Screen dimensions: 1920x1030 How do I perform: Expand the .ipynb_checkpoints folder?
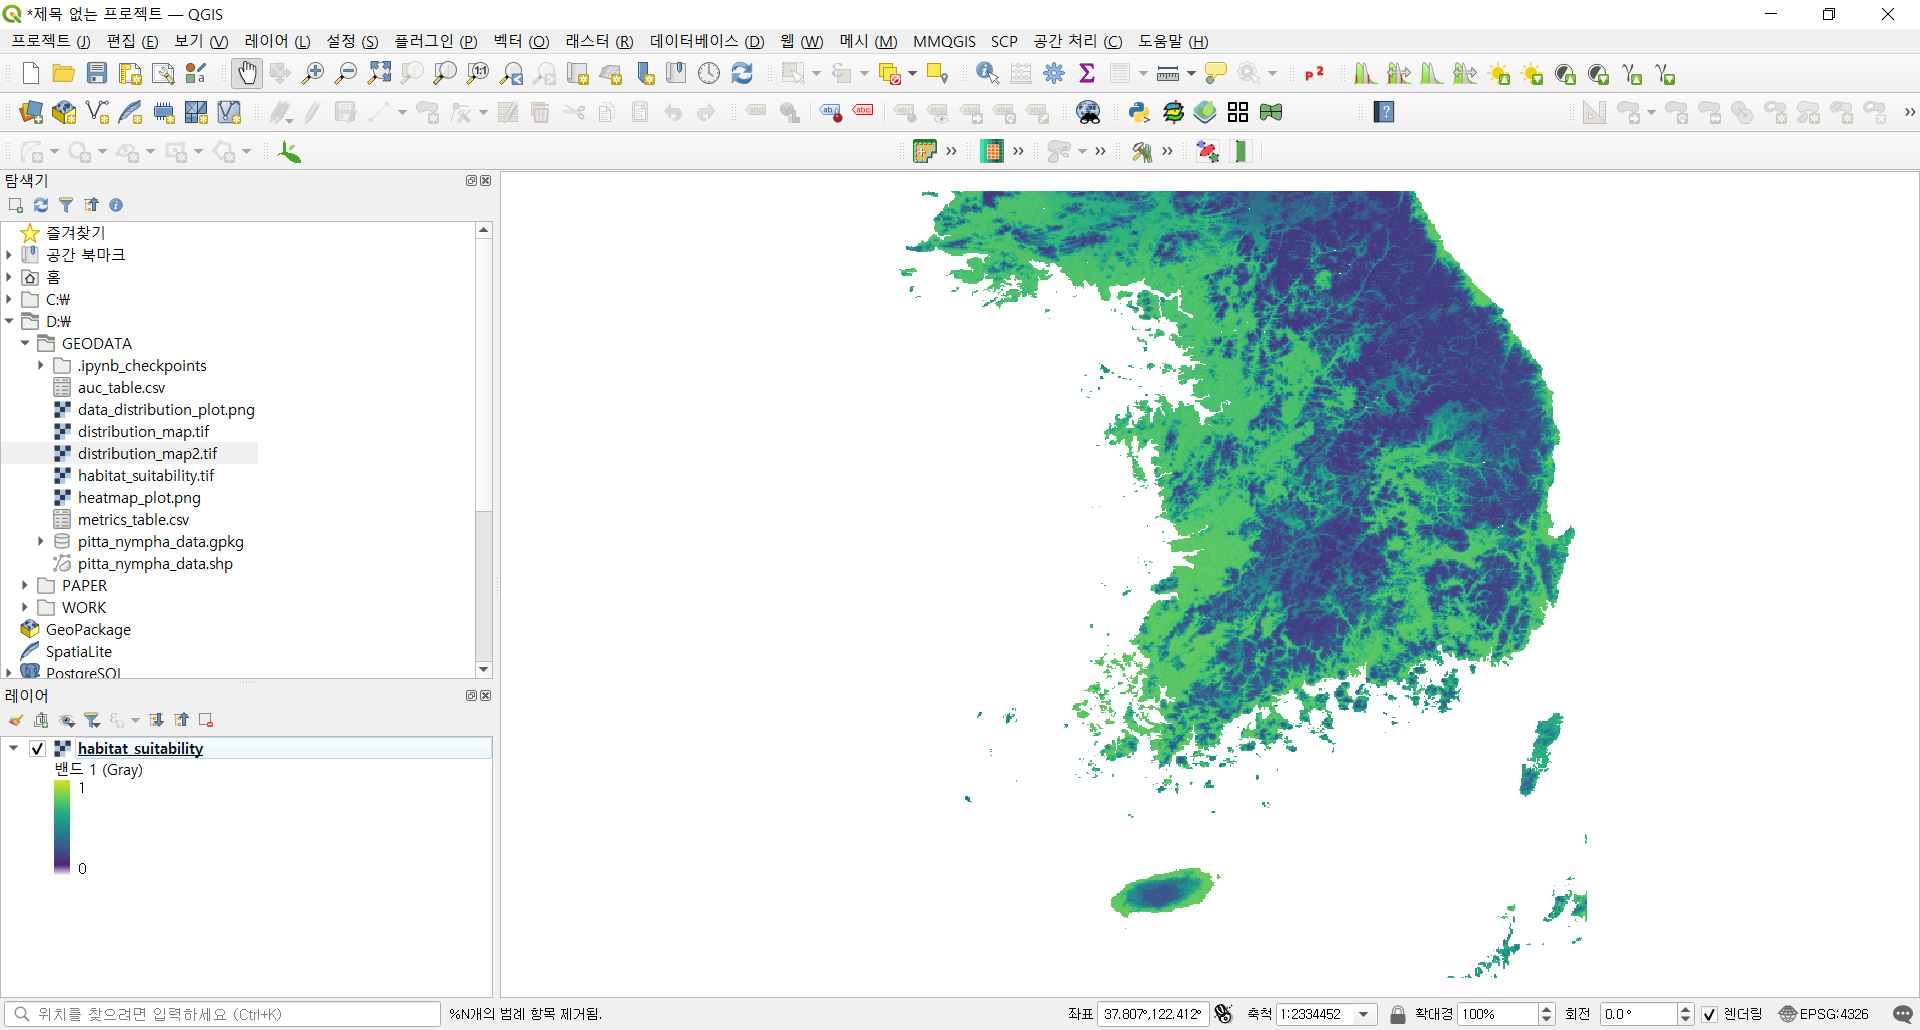(x=41, y=365)
